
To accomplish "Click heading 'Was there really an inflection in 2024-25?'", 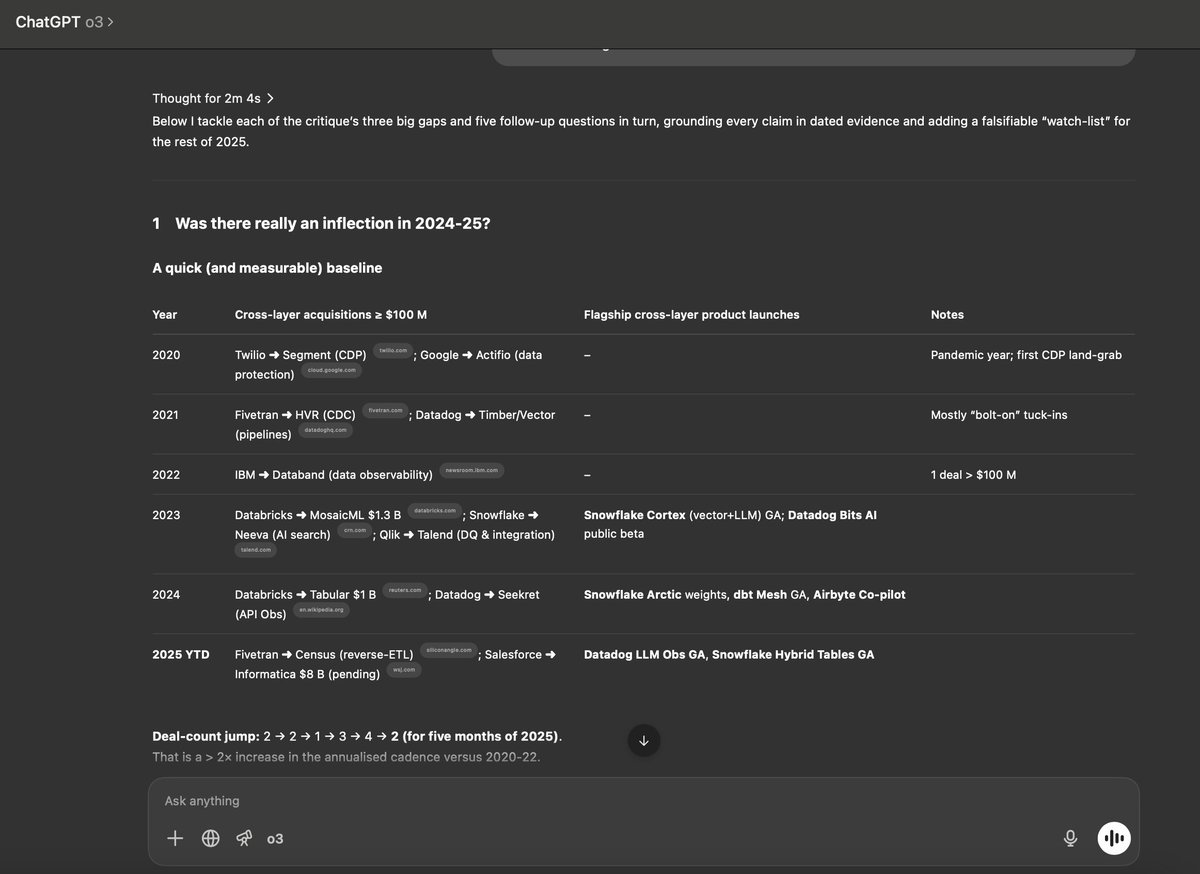I will click(332, 223).
